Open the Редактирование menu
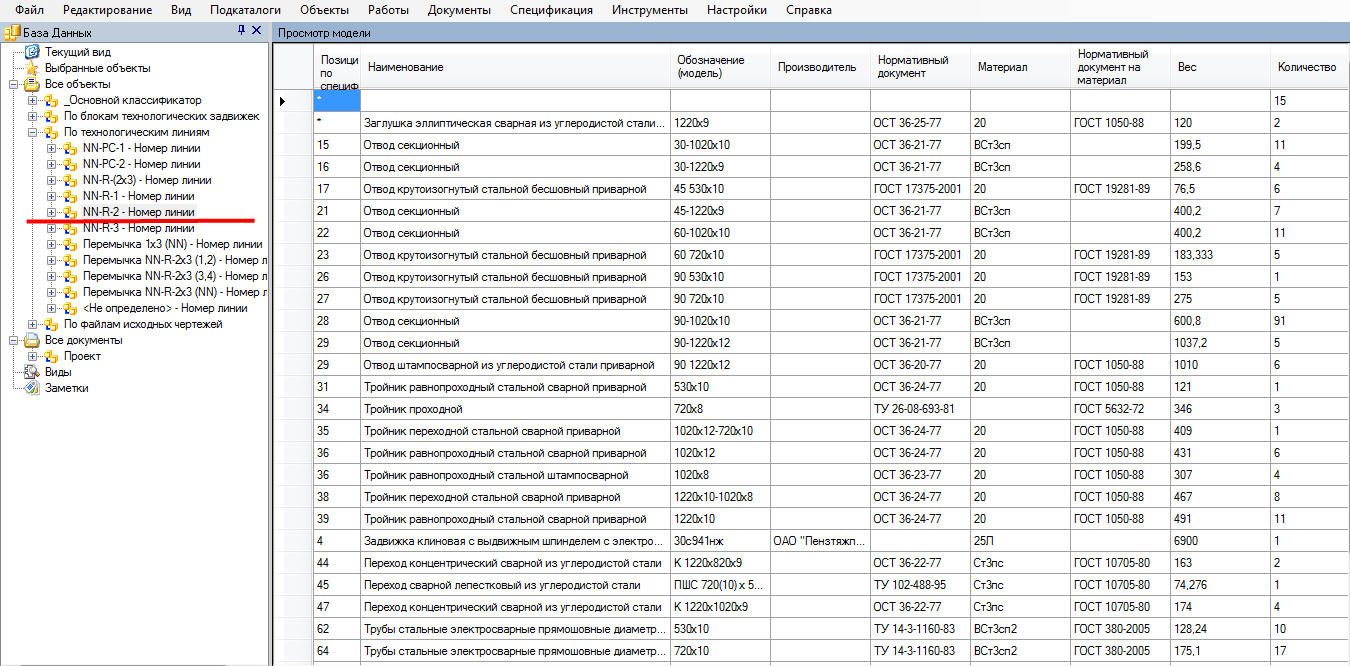1350x666 pixels. point(107,10)
